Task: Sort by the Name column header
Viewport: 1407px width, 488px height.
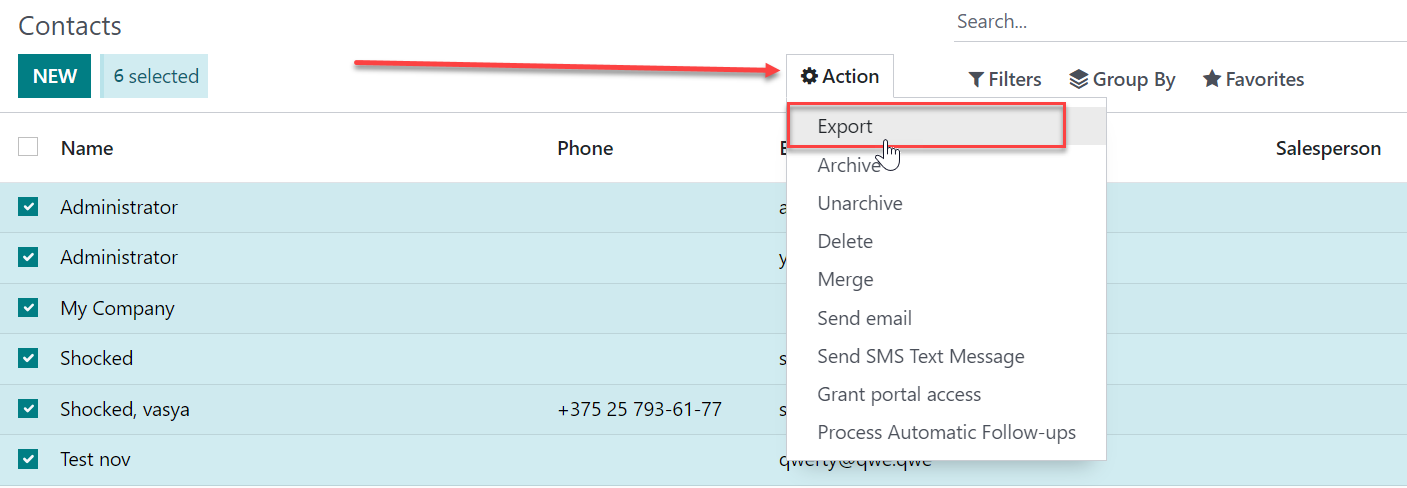Action: (87, 148)
